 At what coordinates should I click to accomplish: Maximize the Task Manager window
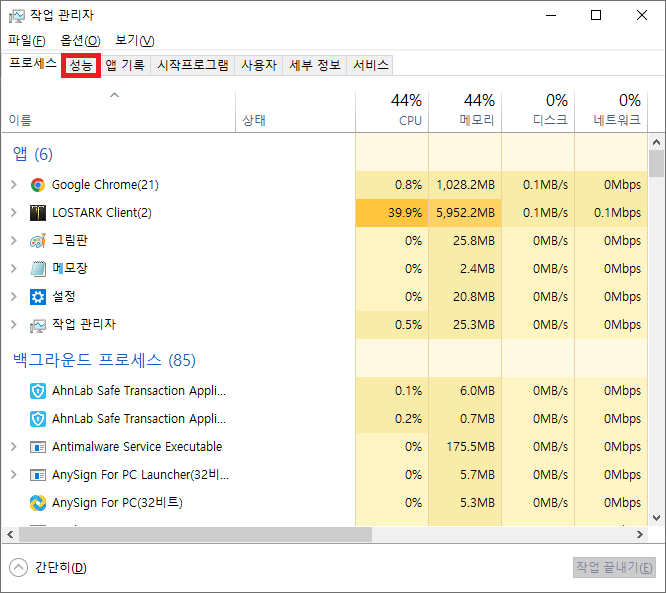tap(596, 16)
